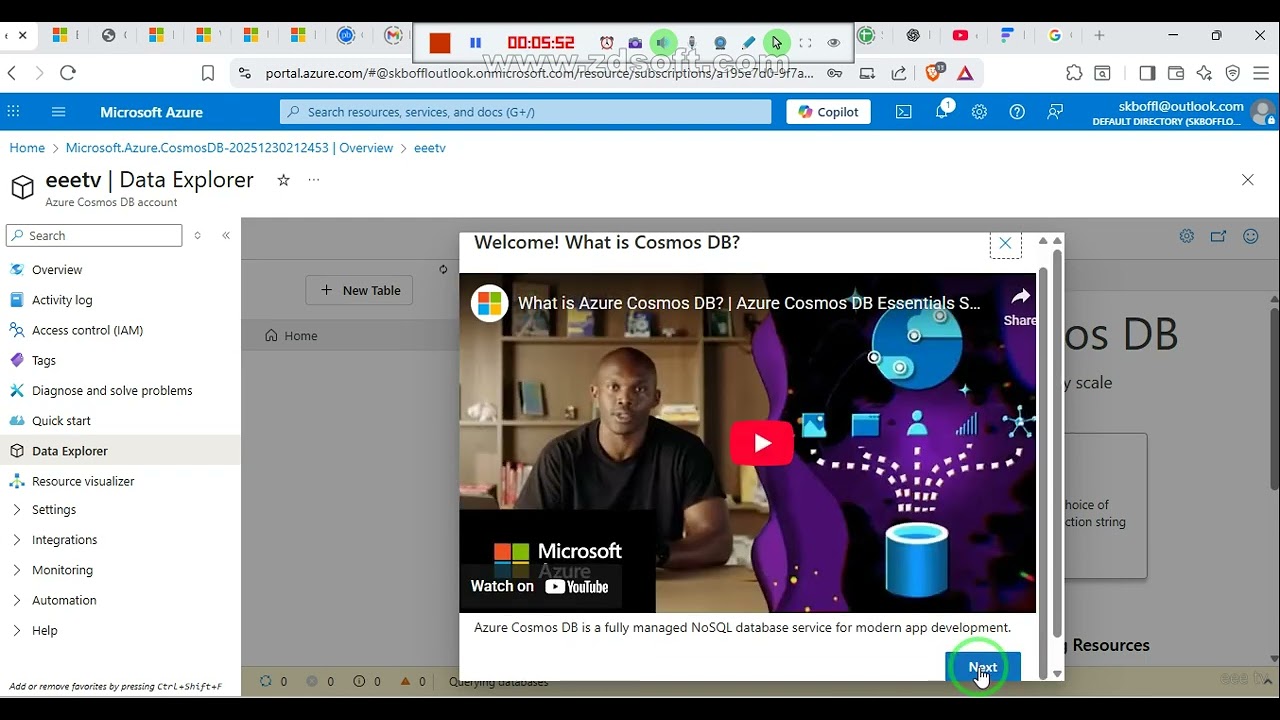This screenshot has width=1280, height=720.
Task: Pause the screen recording
Action: pos(476,43)
